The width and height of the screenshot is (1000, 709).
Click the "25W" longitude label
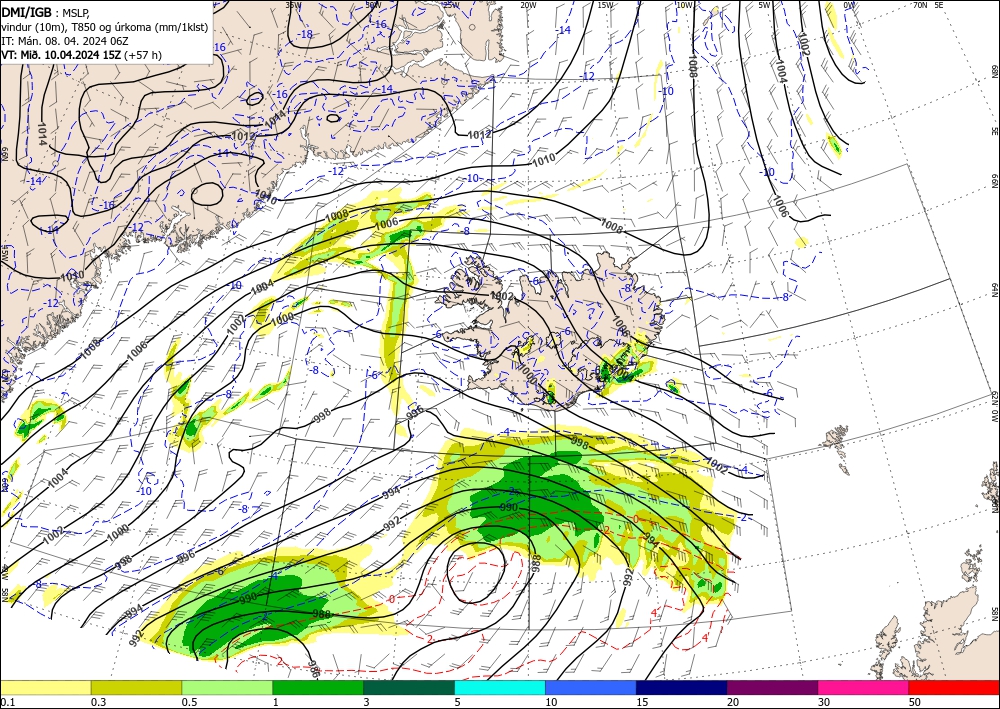(x=451, y=5)
